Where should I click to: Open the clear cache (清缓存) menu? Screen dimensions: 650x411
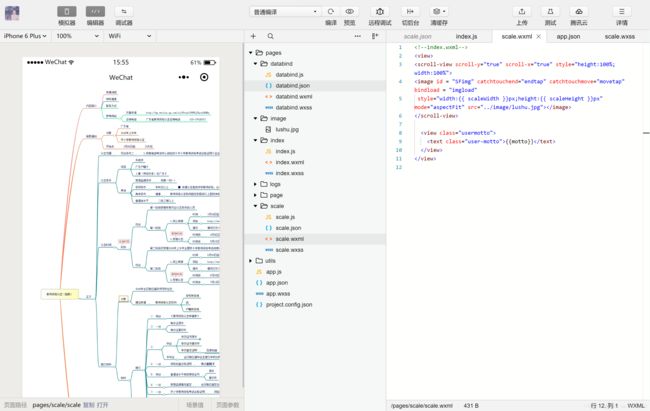click(439, 12)
